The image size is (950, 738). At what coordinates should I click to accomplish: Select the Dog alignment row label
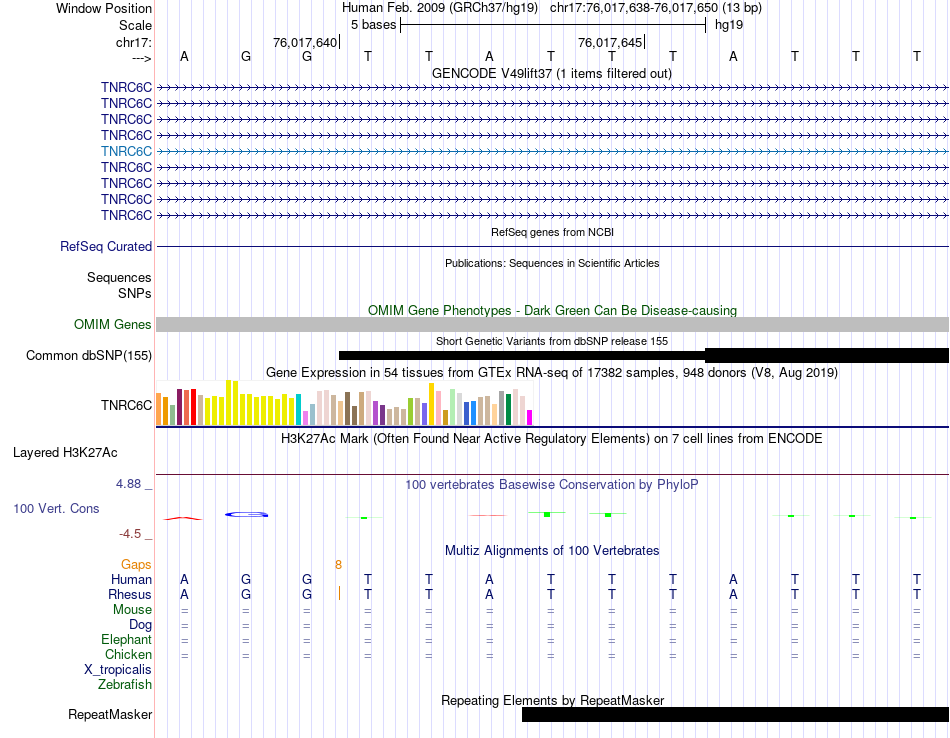coord(140,625)
